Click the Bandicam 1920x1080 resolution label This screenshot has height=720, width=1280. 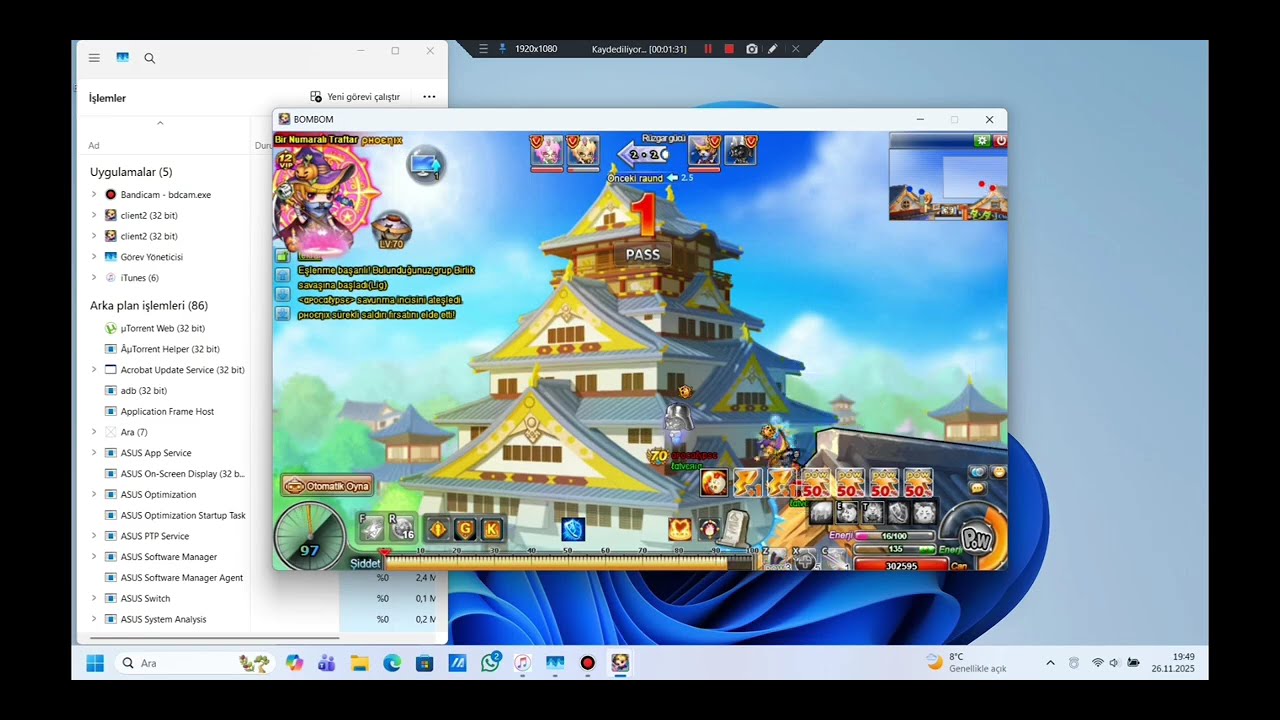[x=536, y=49]
